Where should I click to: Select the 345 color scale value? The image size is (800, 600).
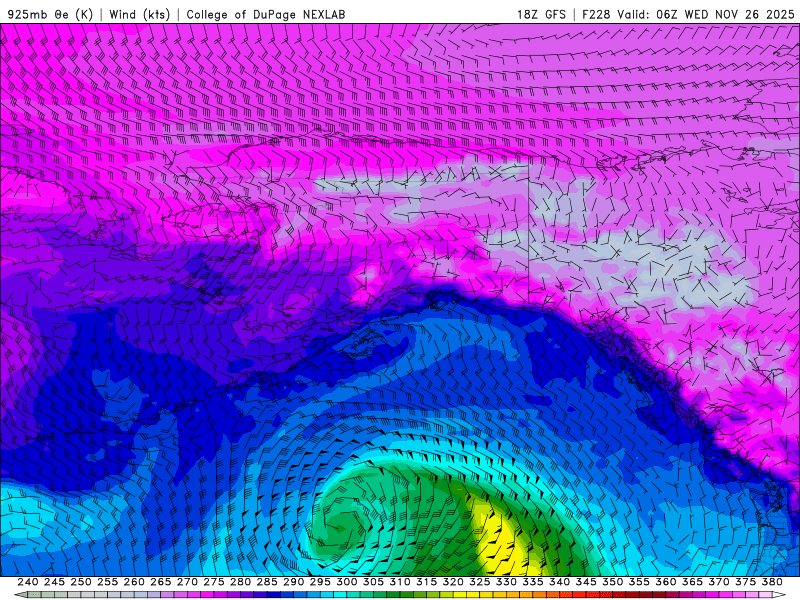coord(586,582)
